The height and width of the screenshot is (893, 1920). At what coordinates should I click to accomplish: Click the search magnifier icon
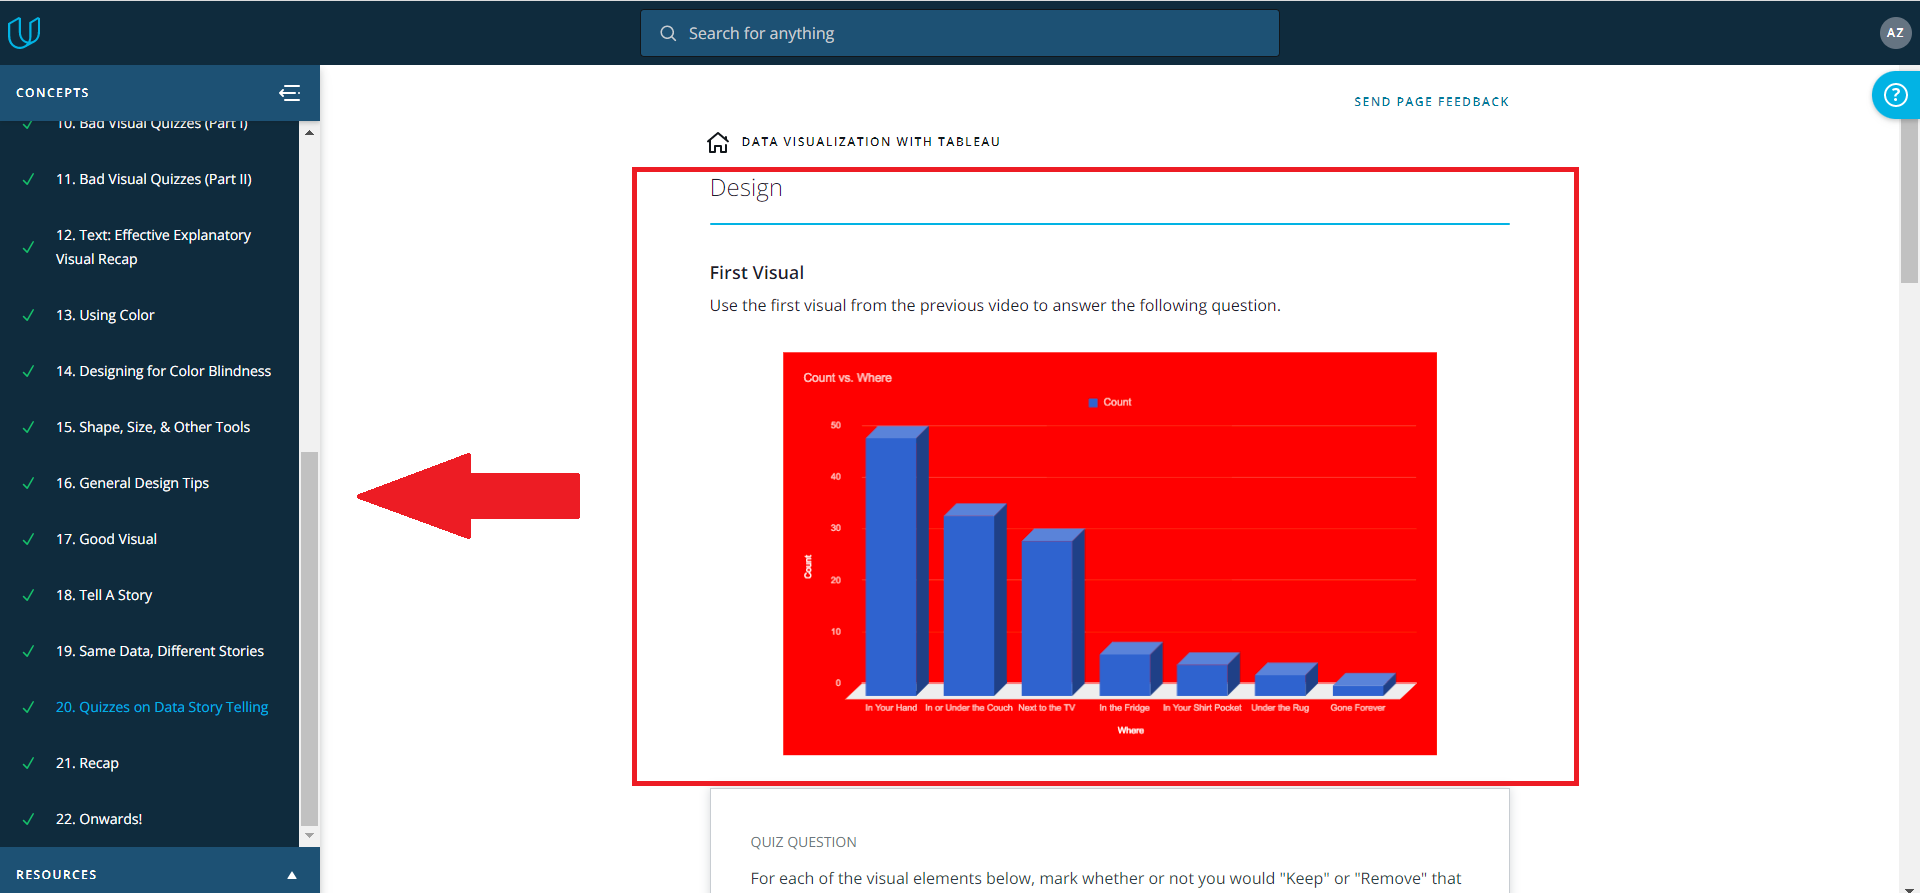[x=668, y=33]
